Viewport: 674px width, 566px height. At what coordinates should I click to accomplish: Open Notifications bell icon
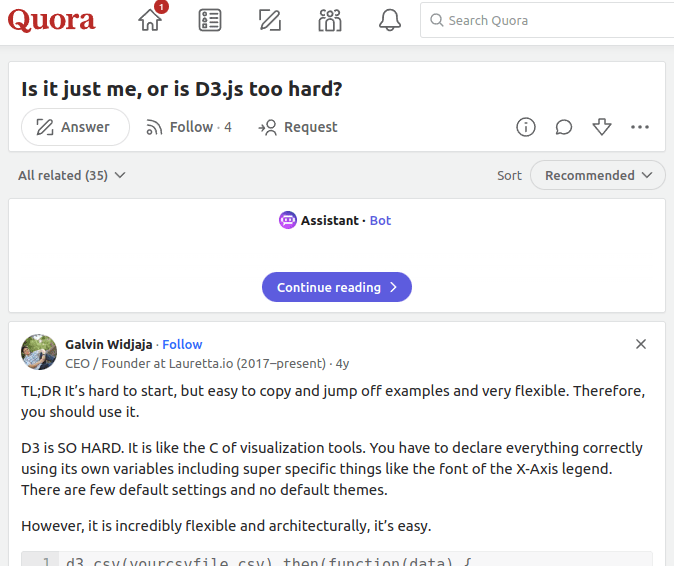pyautogui.click(x=390, y=20)
